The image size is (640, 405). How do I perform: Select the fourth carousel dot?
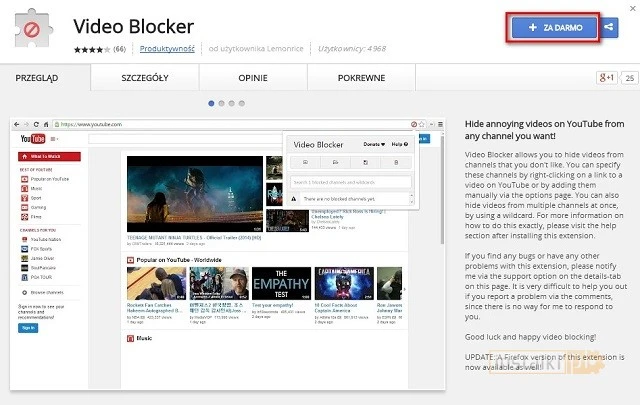pyautogui.click(x=242, y=103)
